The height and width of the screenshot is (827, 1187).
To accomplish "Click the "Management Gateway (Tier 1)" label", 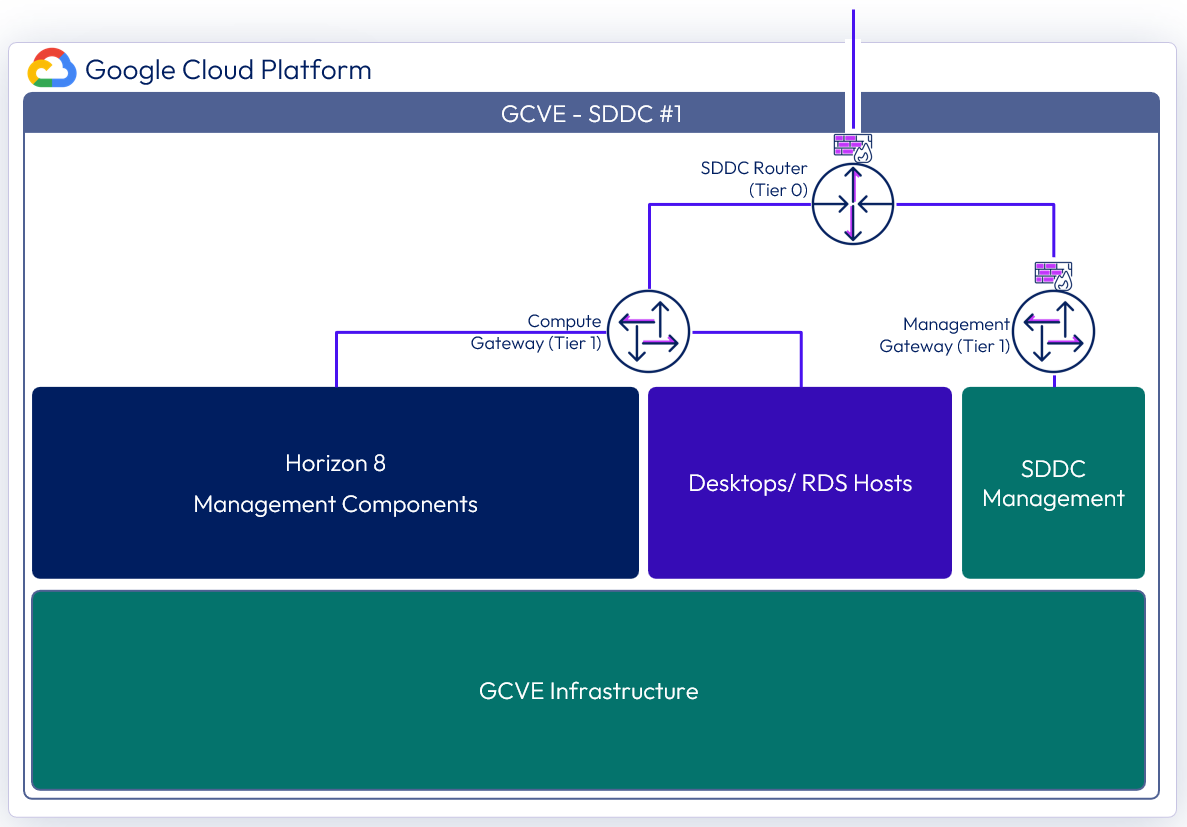I will (x=945, y=335).
